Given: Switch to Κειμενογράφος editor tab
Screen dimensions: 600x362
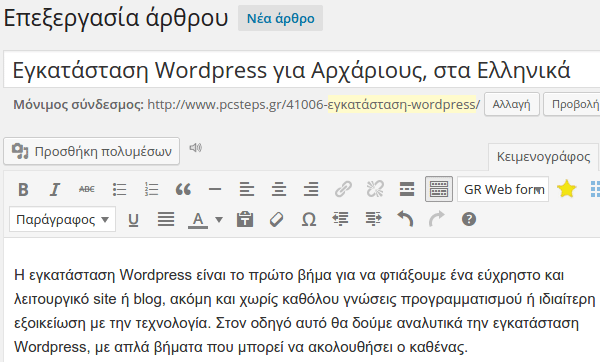Looking at the screenshot, I should pos(543,157).
